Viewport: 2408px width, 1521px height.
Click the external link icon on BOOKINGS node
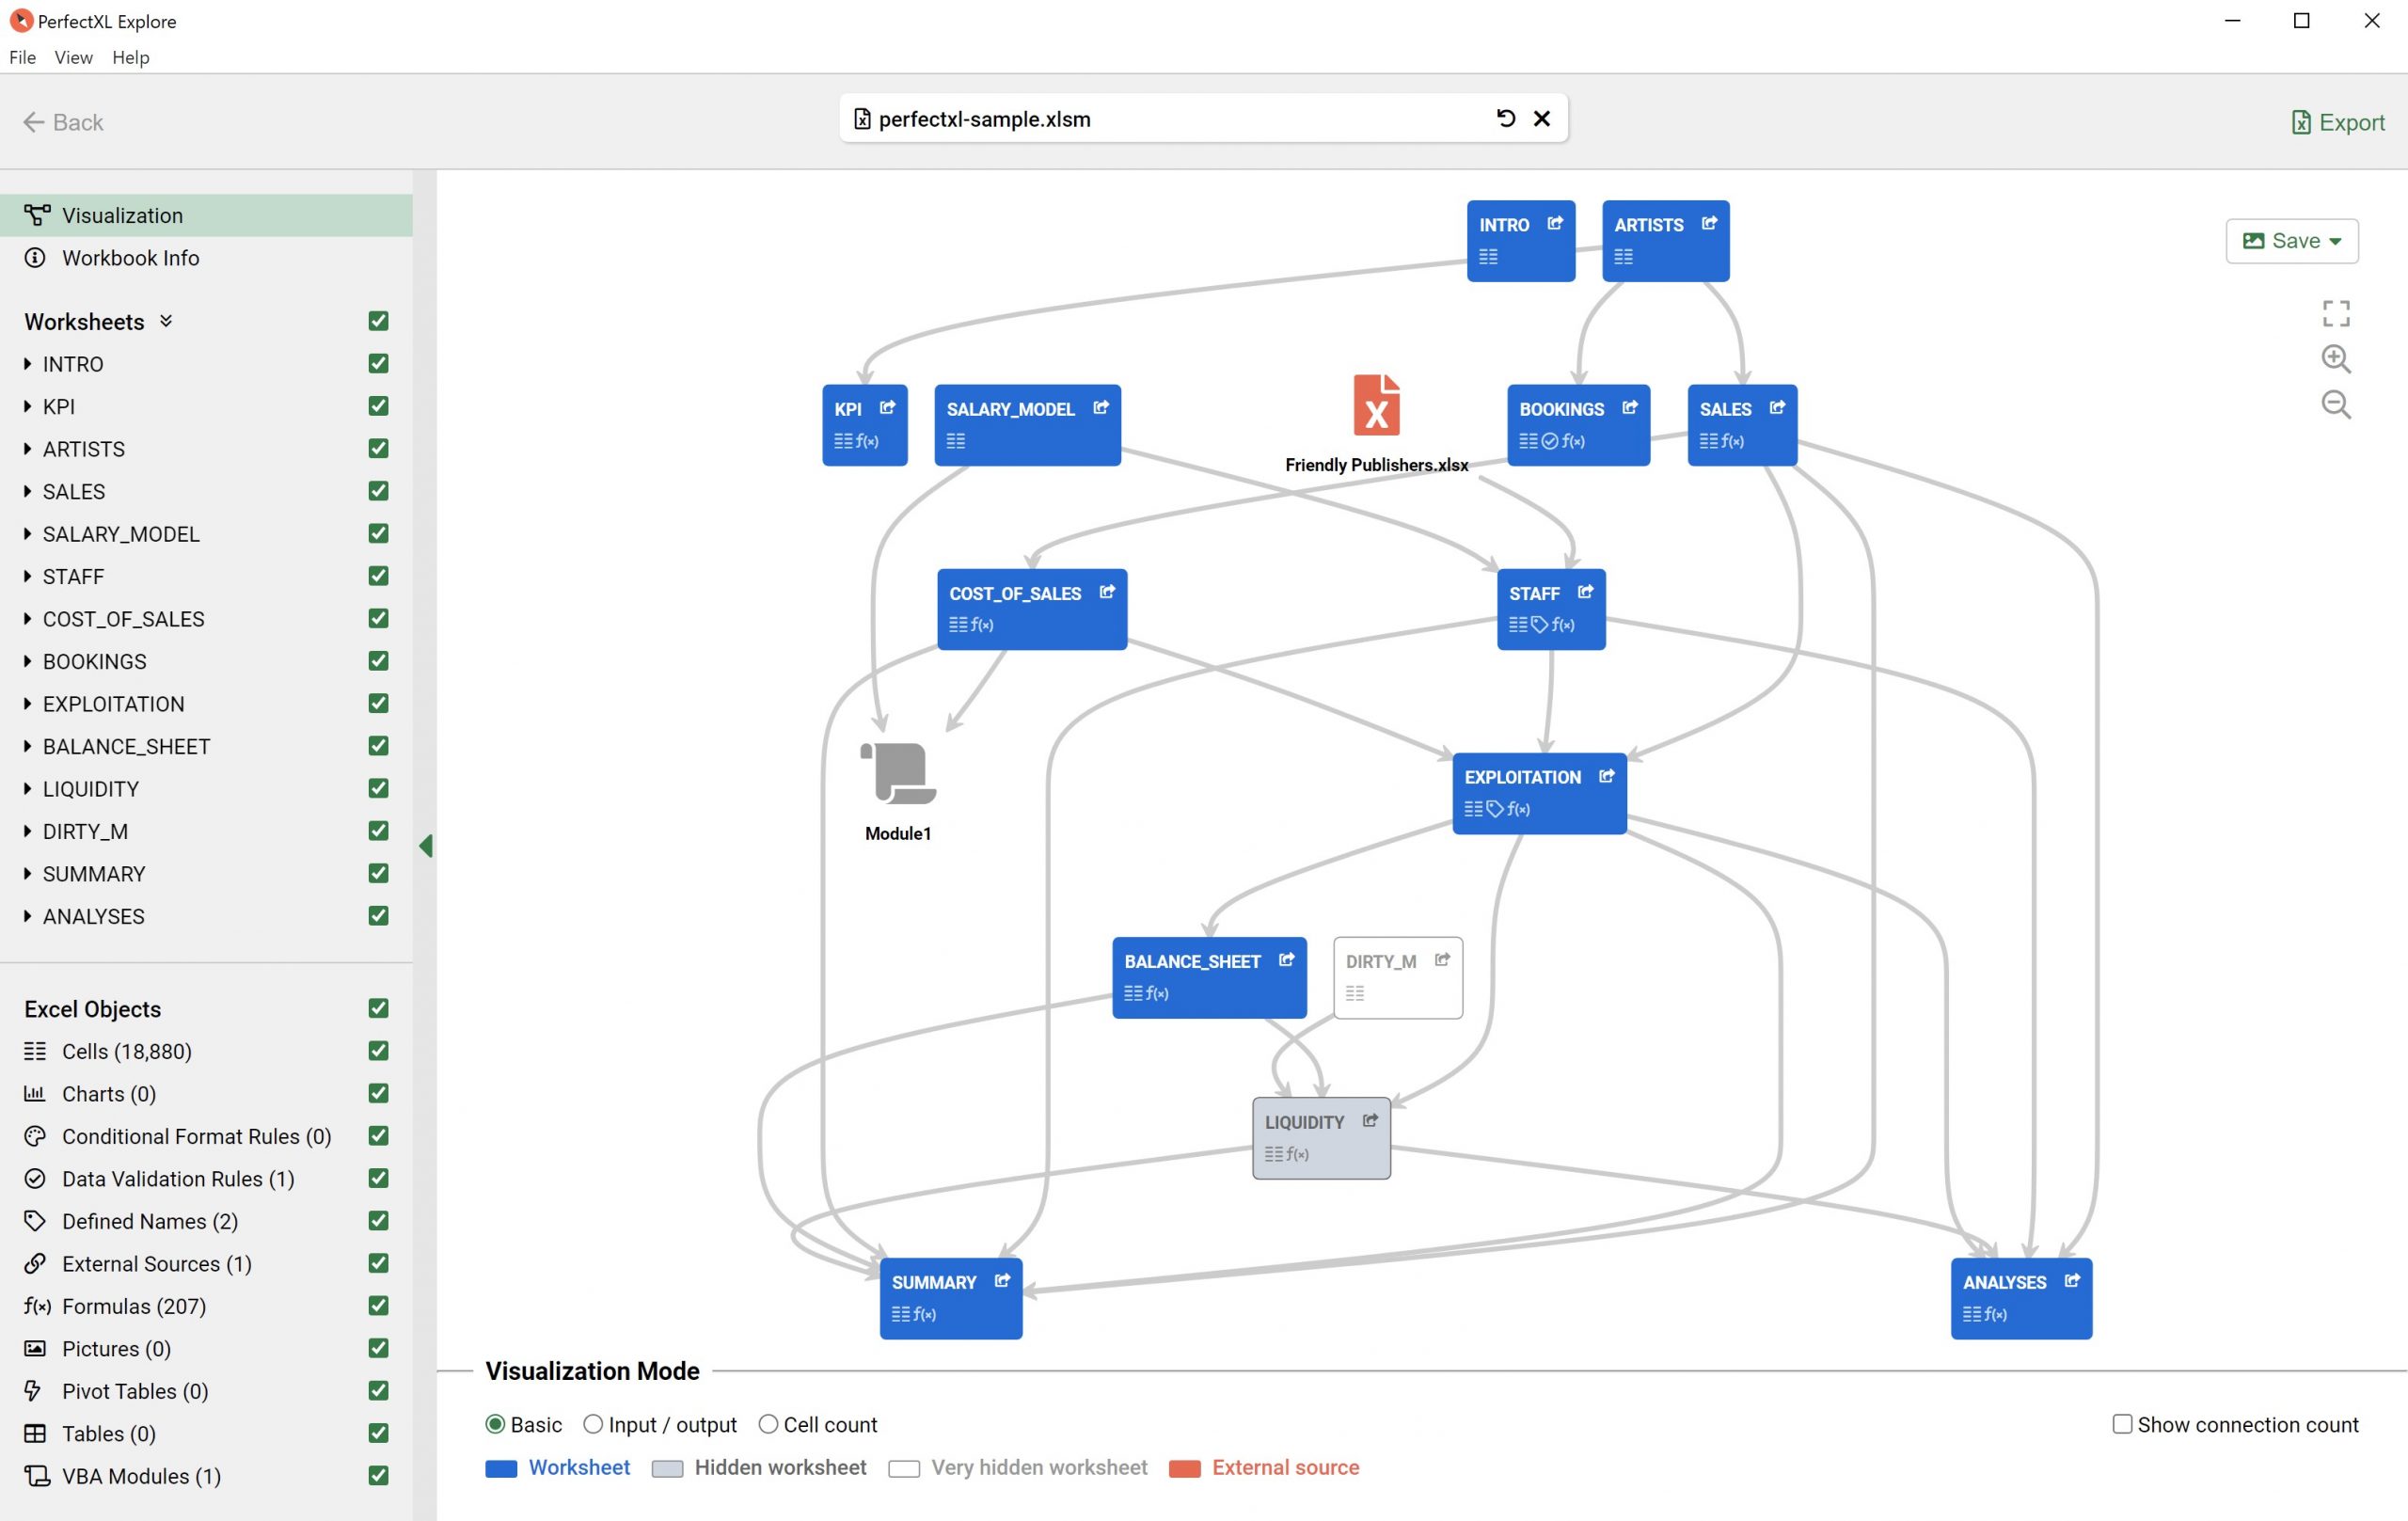tap(1628, 406)
